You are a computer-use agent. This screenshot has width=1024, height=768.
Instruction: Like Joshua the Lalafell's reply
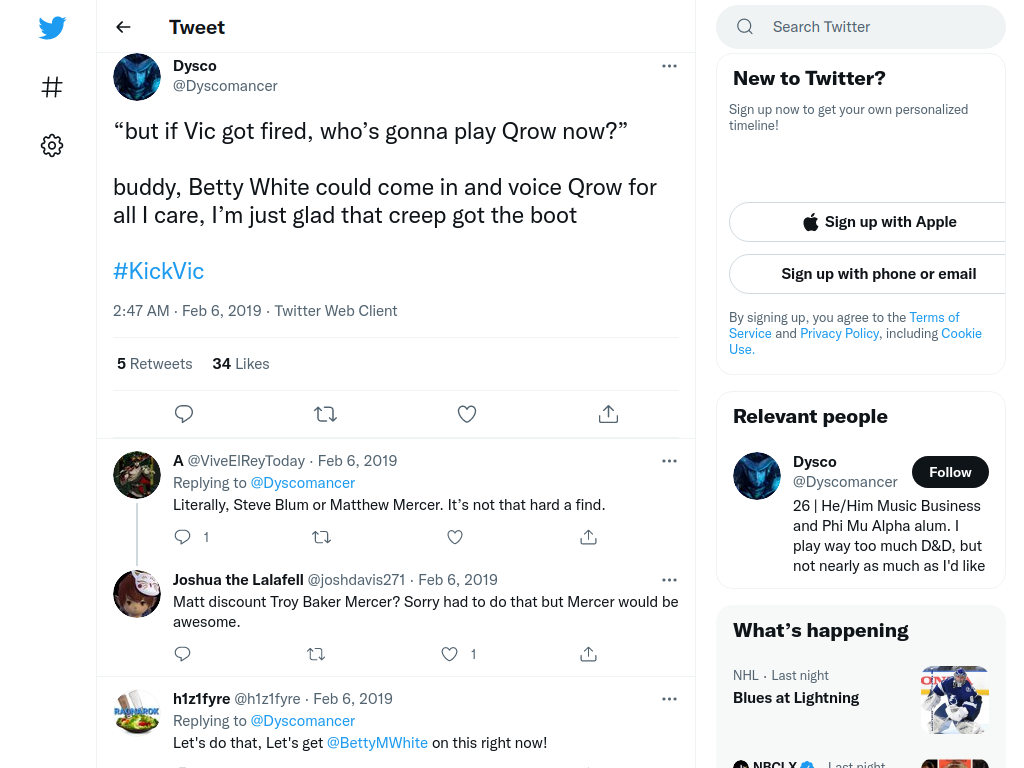tap(449, 654)
